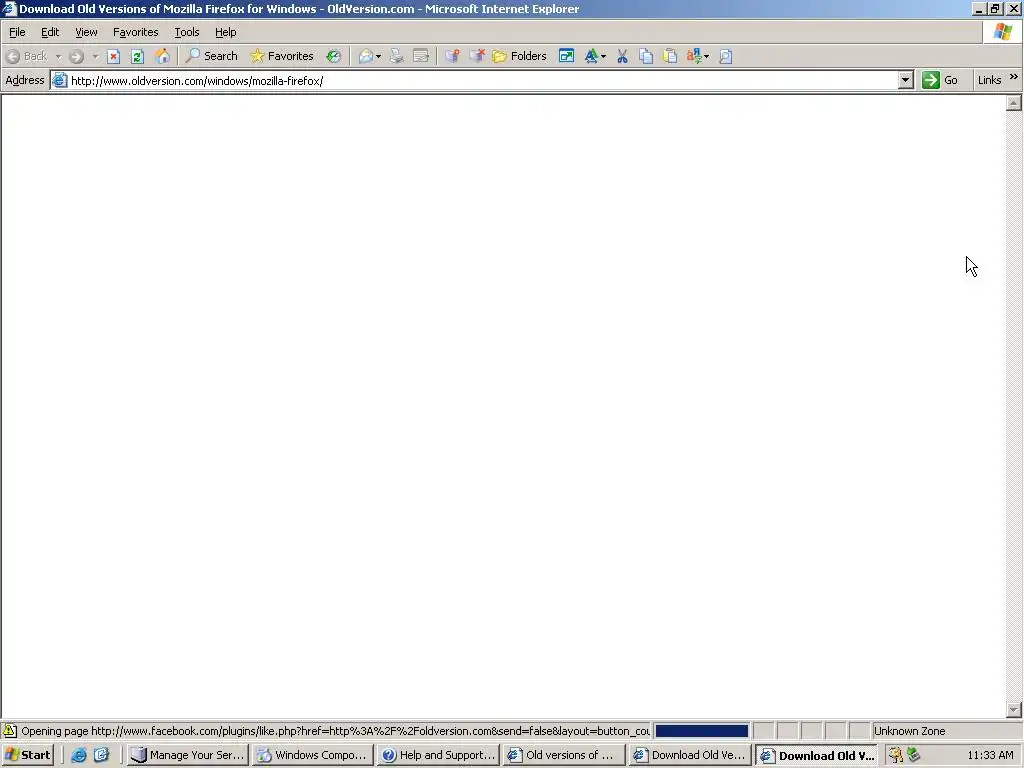The height and width of the screenshot is (768, 1024).
Task: Expand the Back history dropdown arrow
Action: tap(58, 57)
